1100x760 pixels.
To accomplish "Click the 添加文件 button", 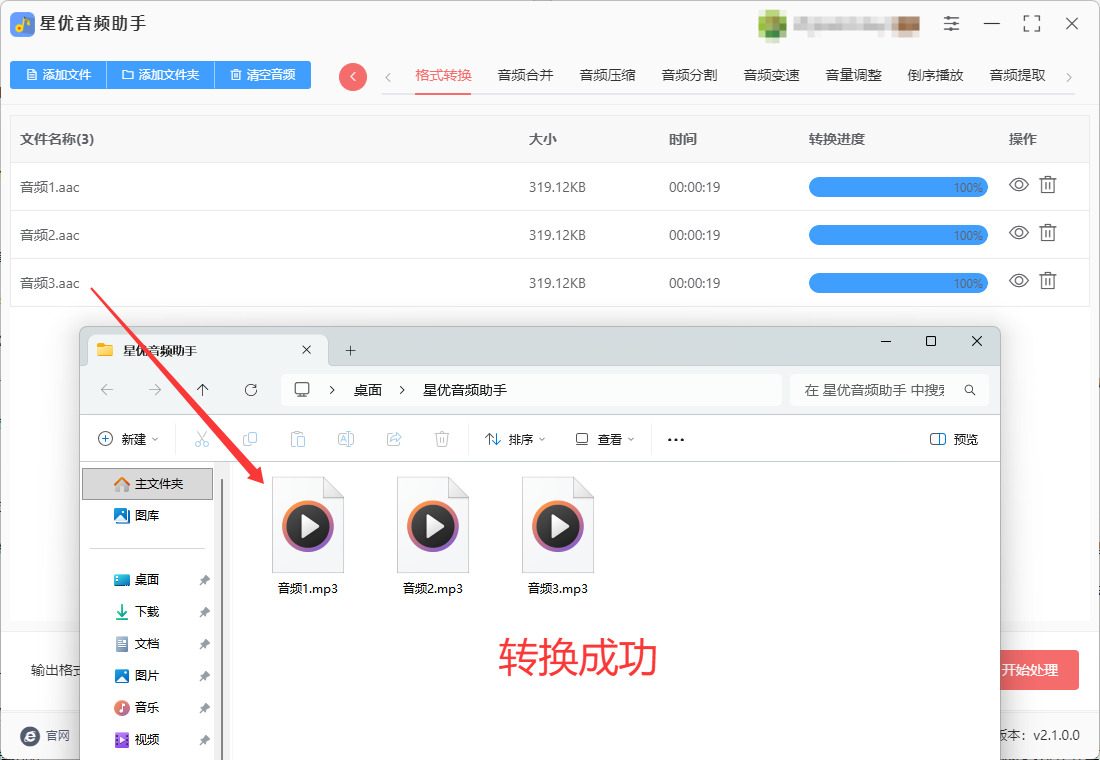I will (x=58, y=75).
